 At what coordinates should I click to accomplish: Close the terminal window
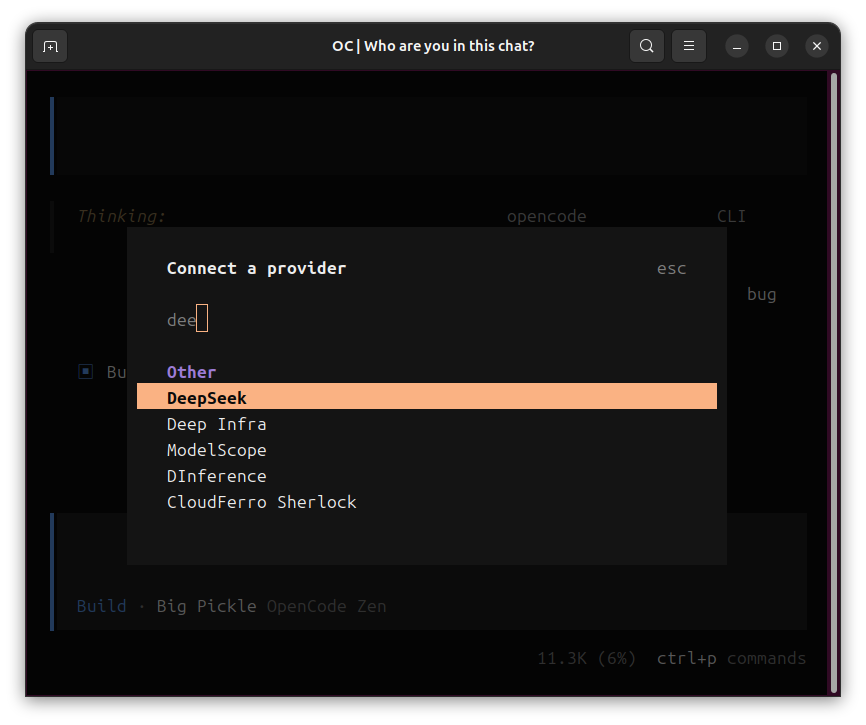[x=817, y=46]
